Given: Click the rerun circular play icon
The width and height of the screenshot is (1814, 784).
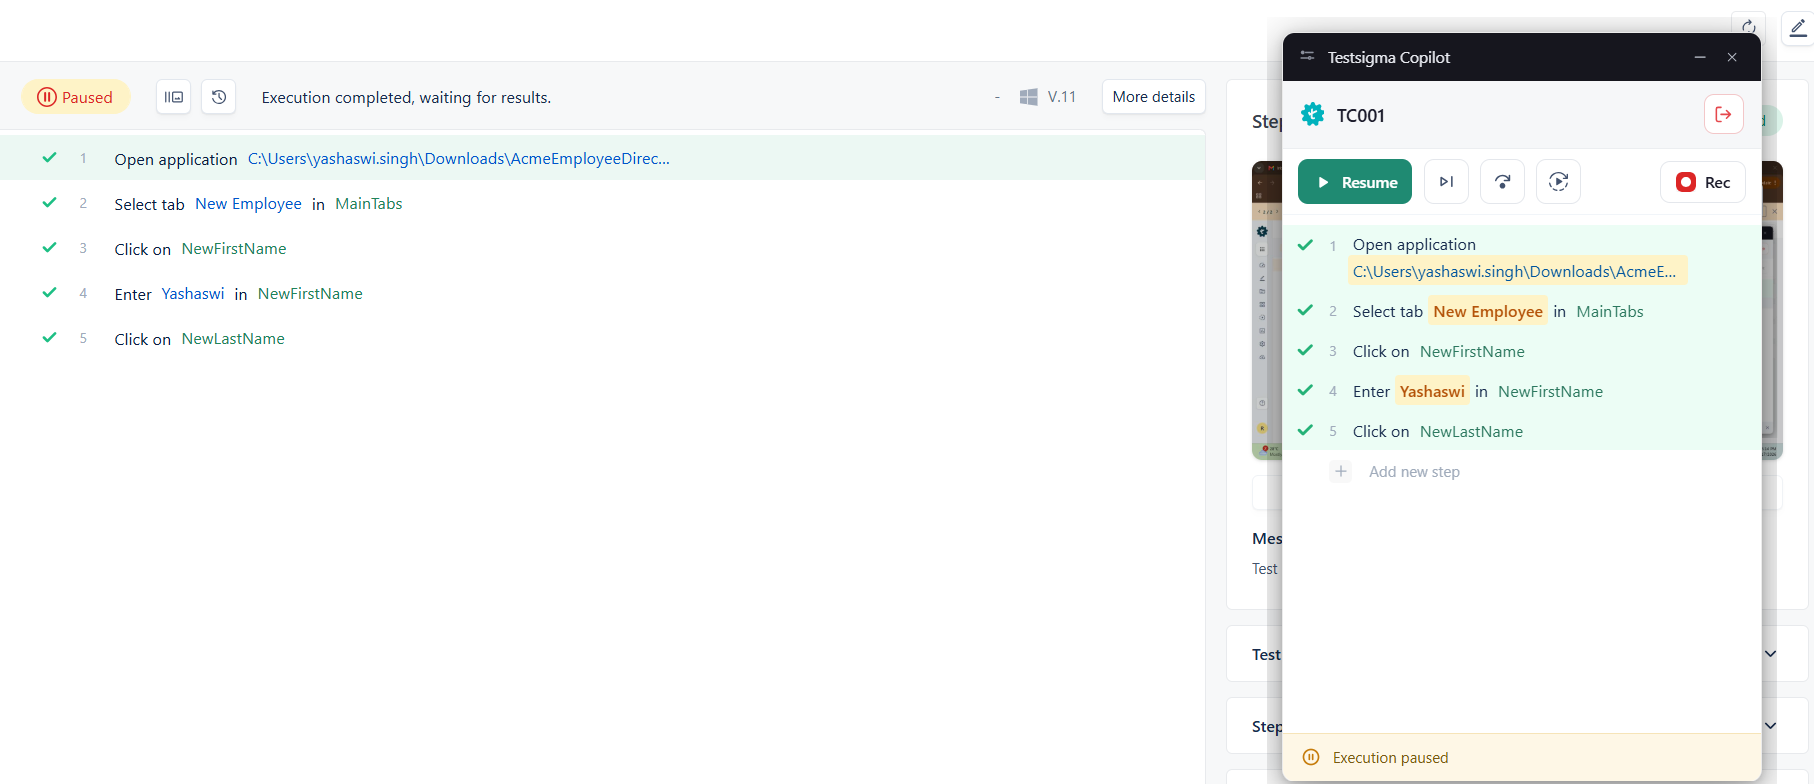Looking at the screenshot, I should pos(1558,182).
